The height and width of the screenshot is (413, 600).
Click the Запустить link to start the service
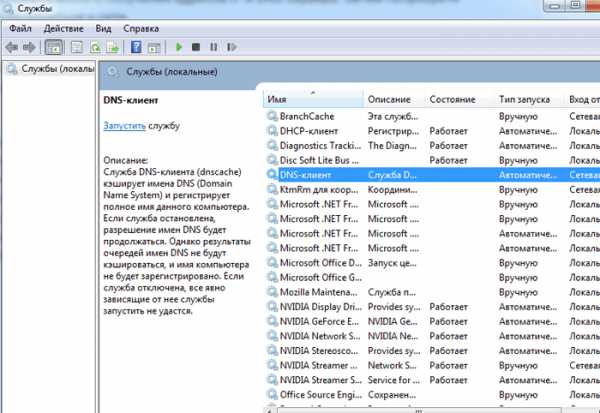pyautogui.click(x=124, y=126)
